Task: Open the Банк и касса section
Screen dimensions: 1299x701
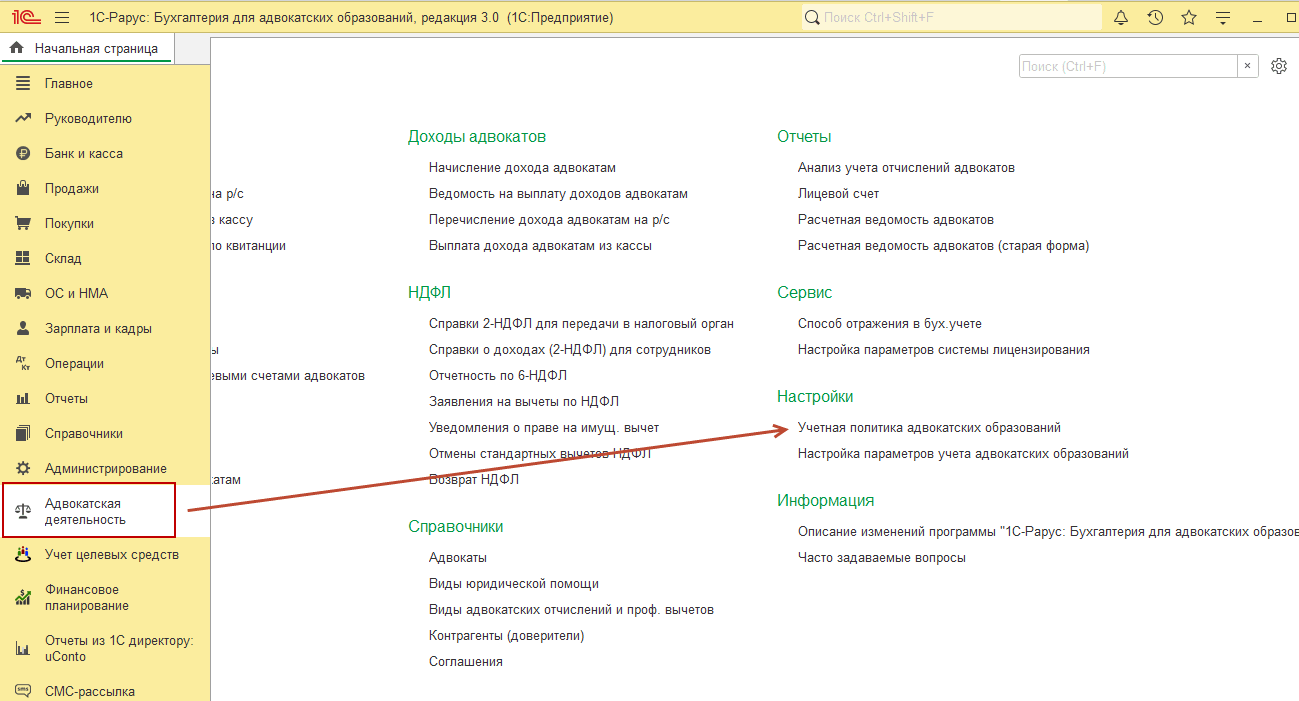Action: pos(84,153)
